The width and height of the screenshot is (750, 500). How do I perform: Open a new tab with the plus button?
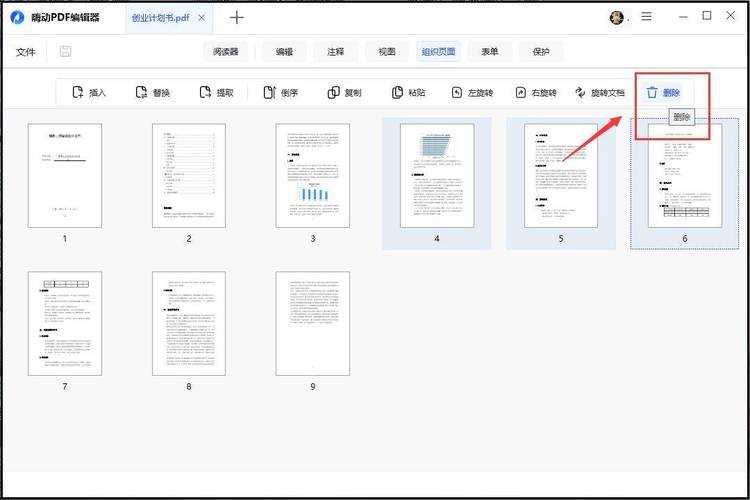tap(236, 18)
